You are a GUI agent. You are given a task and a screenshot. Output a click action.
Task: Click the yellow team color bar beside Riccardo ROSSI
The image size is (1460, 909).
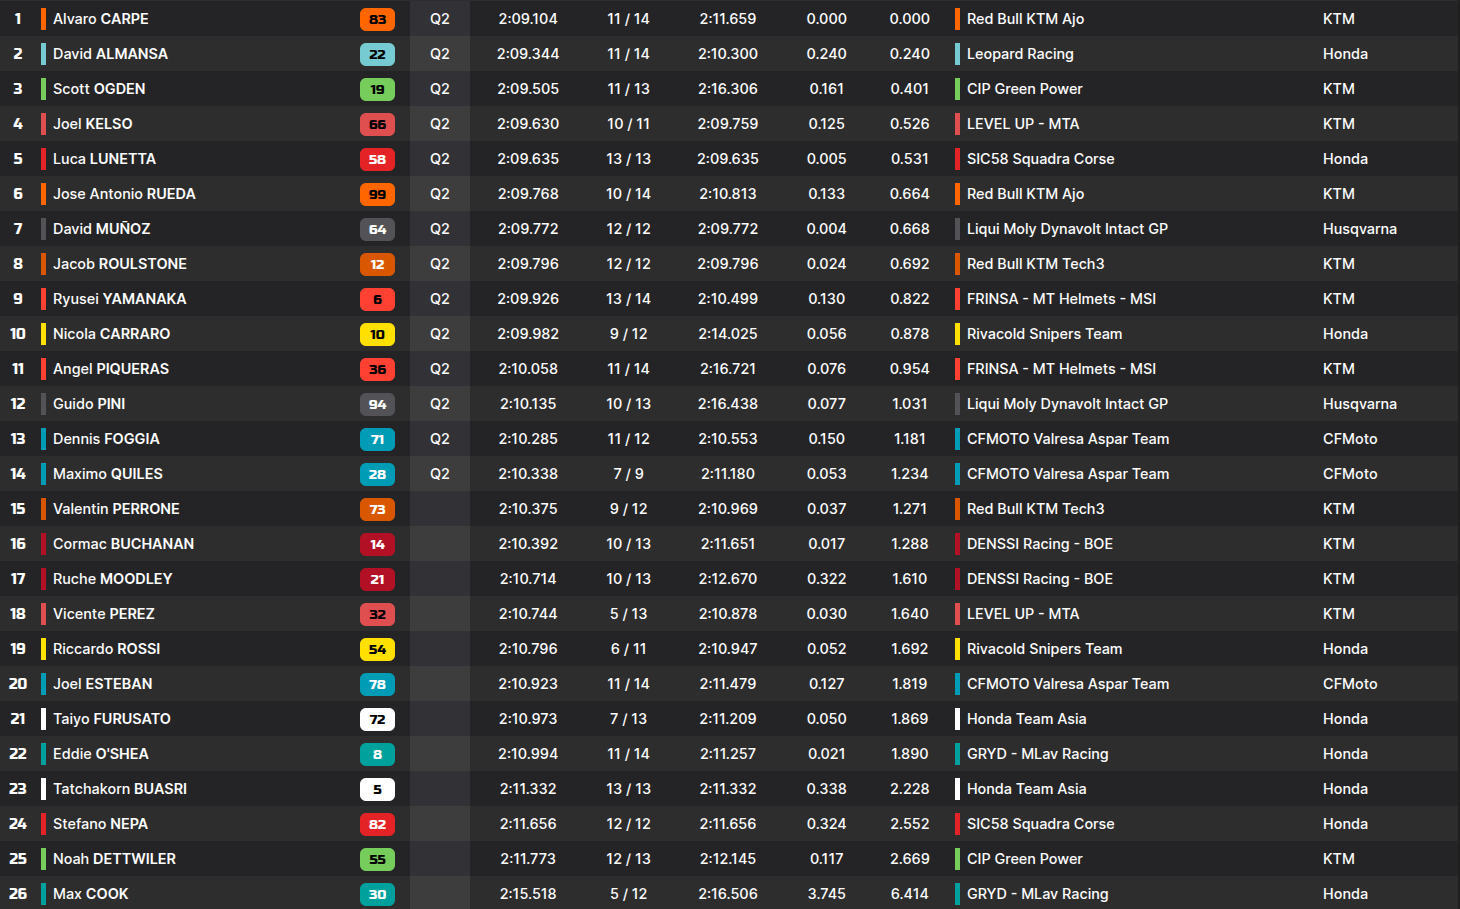pos(43,649)
